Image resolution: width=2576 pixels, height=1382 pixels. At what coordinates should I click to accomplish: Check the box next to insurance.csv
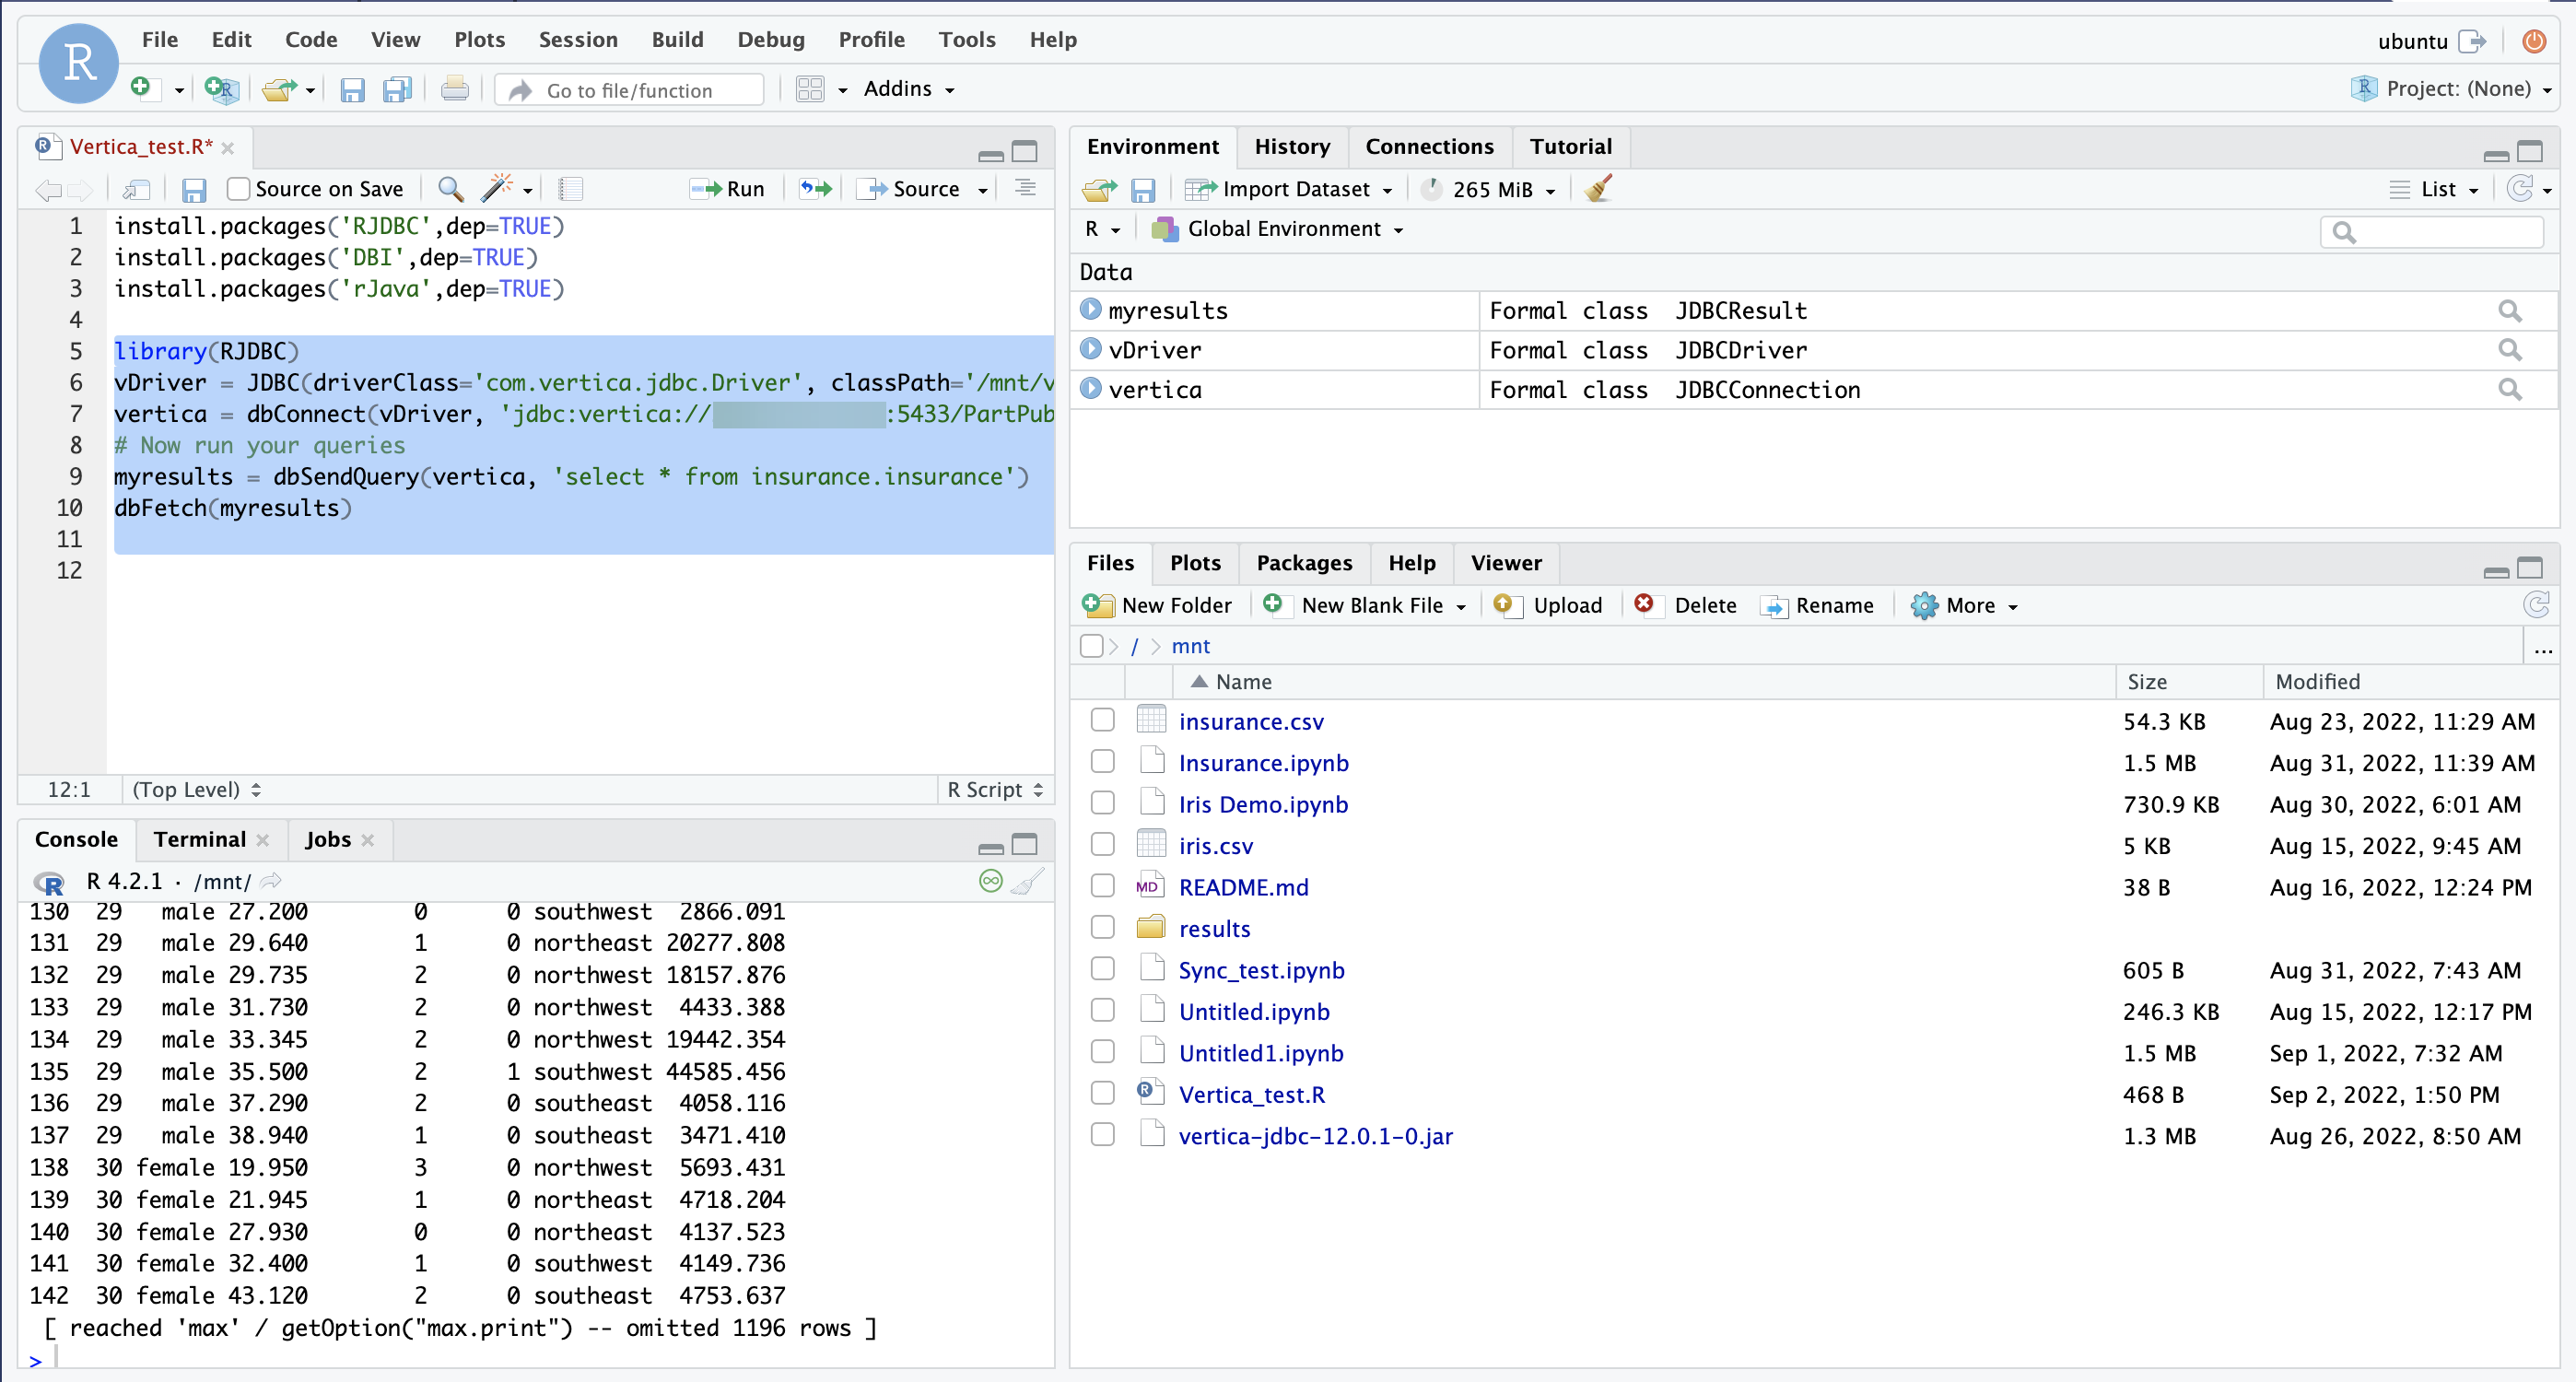click(x=1102, y=720)
